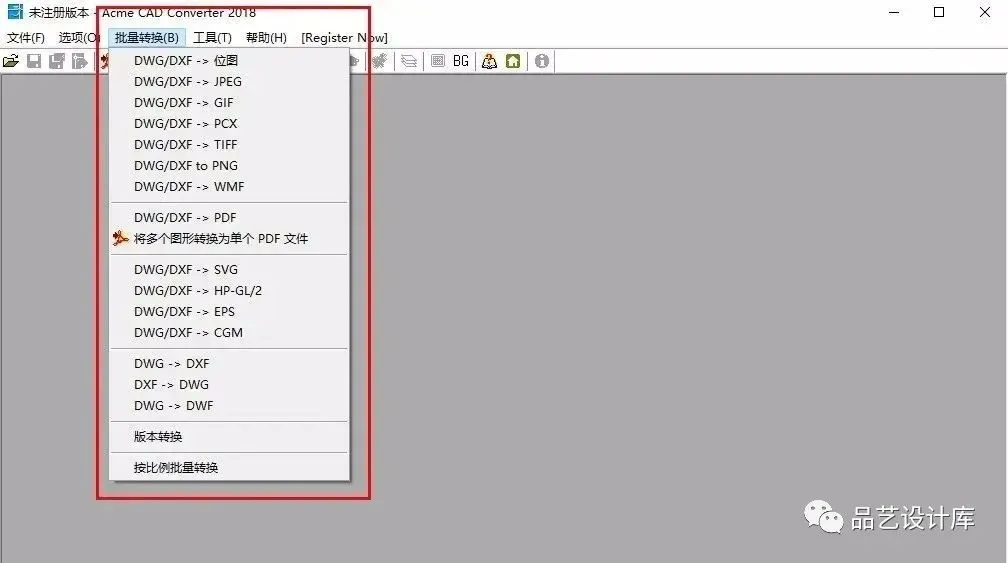The width and height of the screenshot is (1008, 563).
Task: Click PDF icon beside multi-drawing PDF entry
Action: click(120, 238)
